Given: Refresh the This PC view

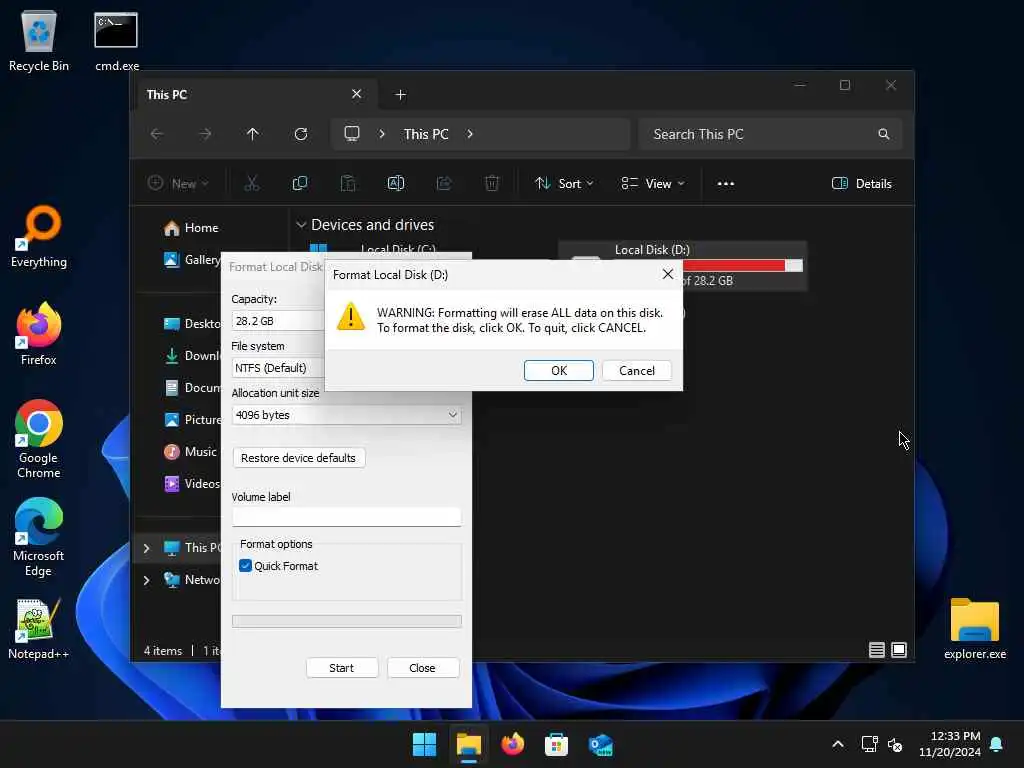Looking at the screenshot, I should point(301,134).
